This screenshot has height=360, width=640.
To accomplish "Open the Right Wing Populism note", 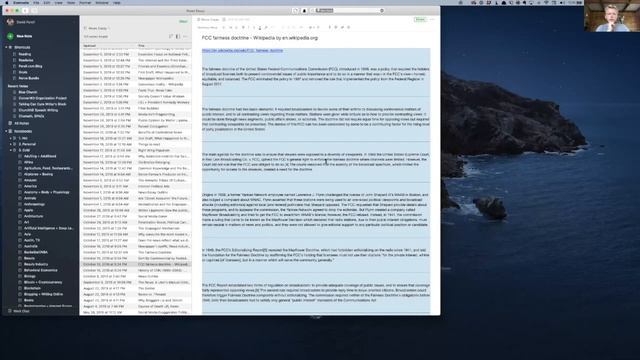I will [x=136, y=150].
